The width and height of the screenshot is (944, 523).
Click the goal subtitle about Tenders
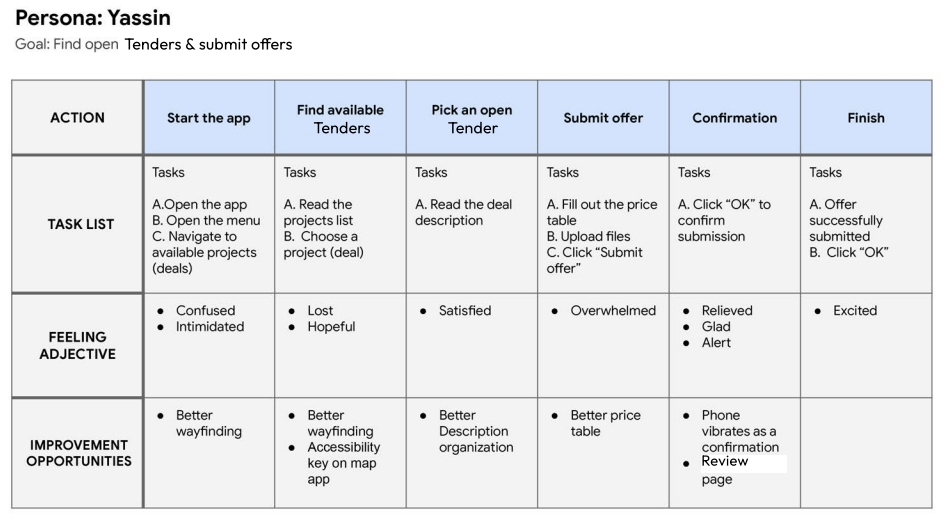click(153, 44)
